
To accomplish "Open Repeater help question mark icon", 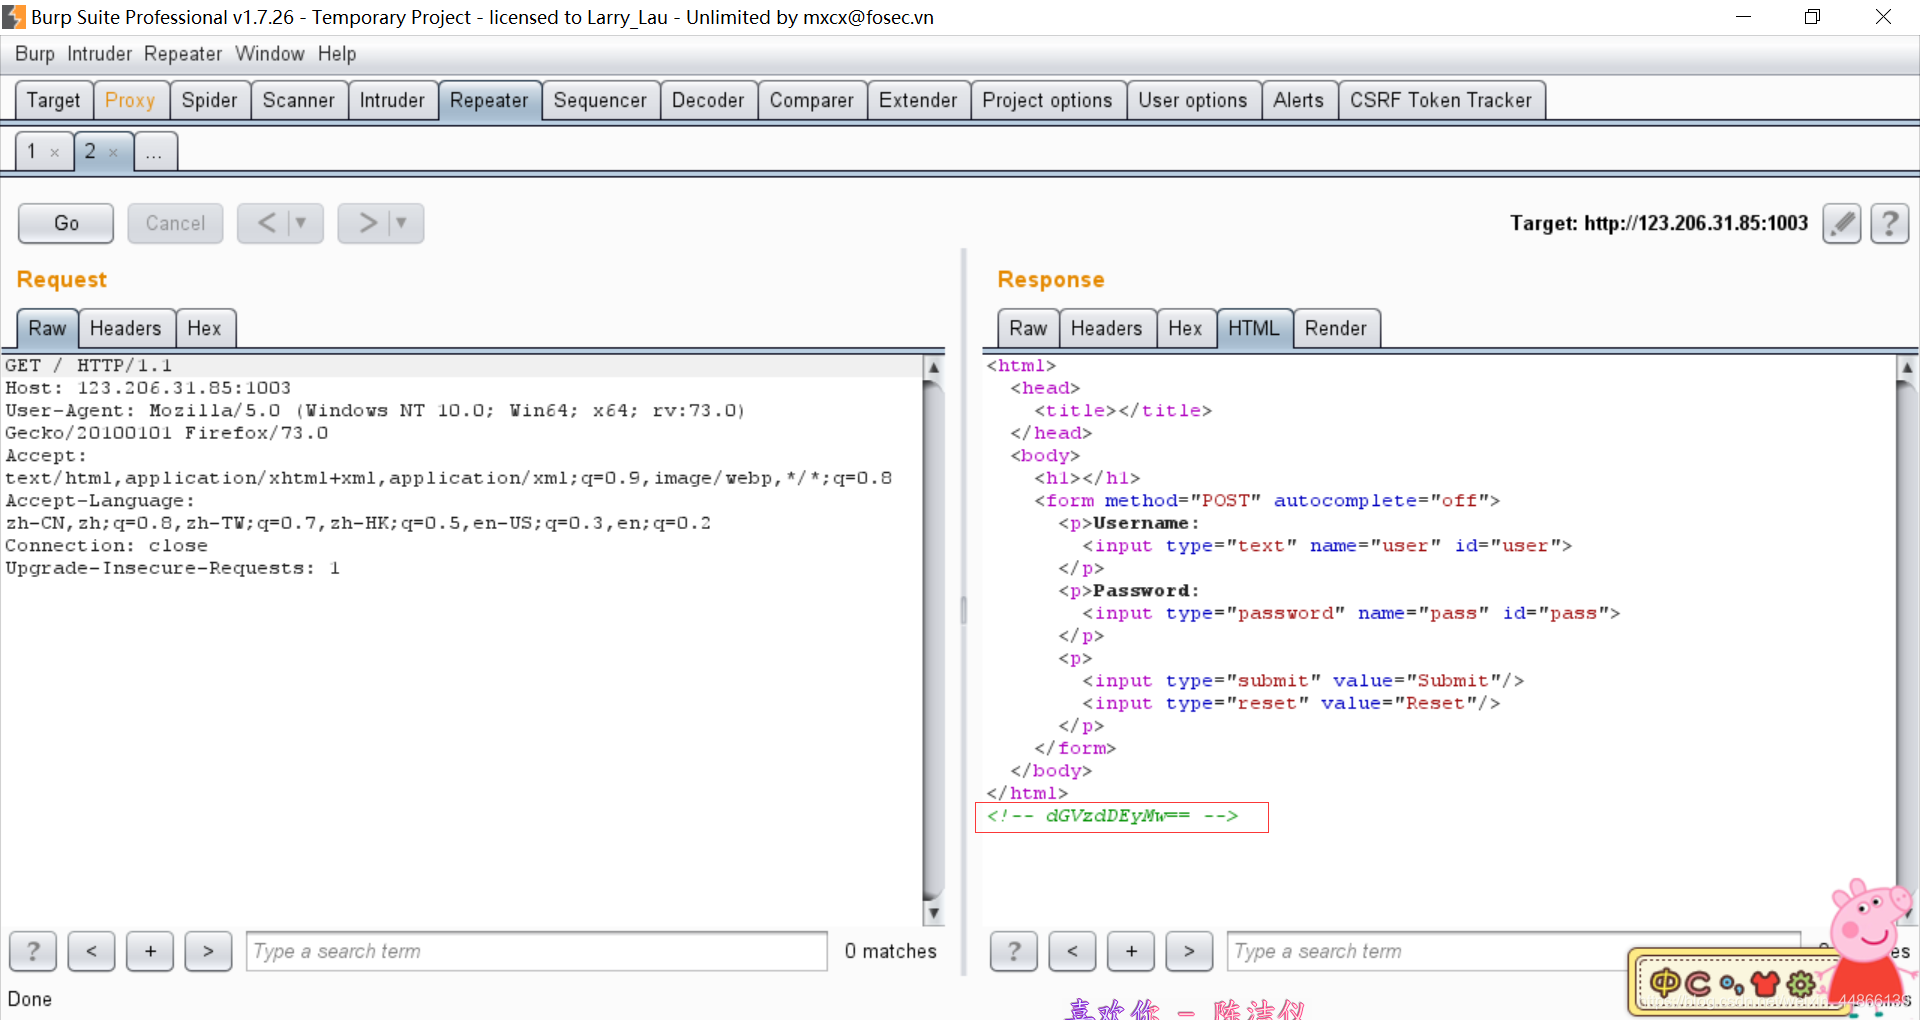I will tap(1889, 223).
